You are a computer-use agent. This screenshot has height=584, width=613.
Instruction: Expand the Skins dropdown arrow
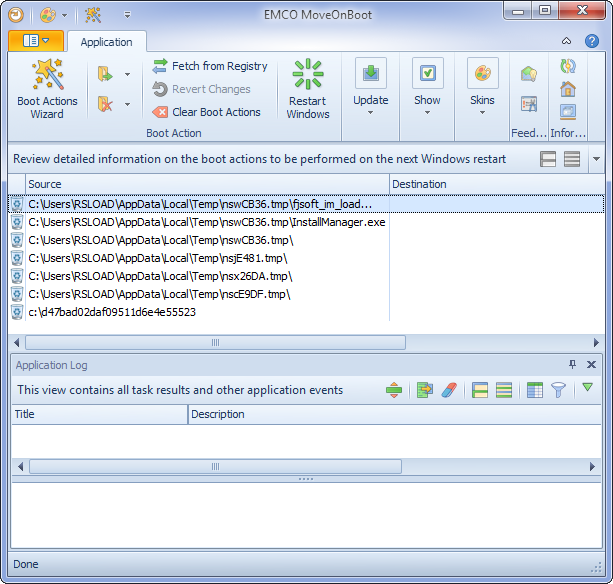coord(482,113)
